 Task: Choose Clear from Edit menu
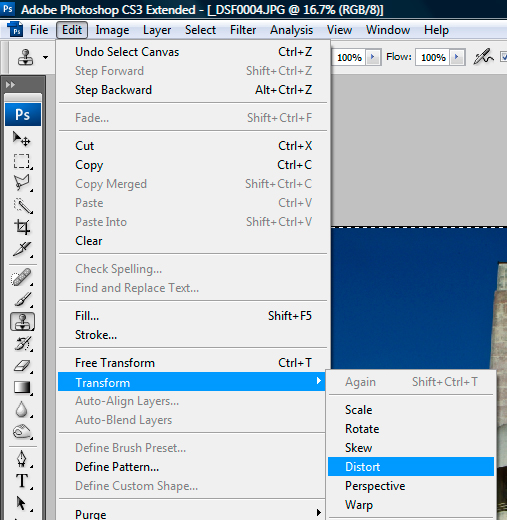tap(193, 241)
